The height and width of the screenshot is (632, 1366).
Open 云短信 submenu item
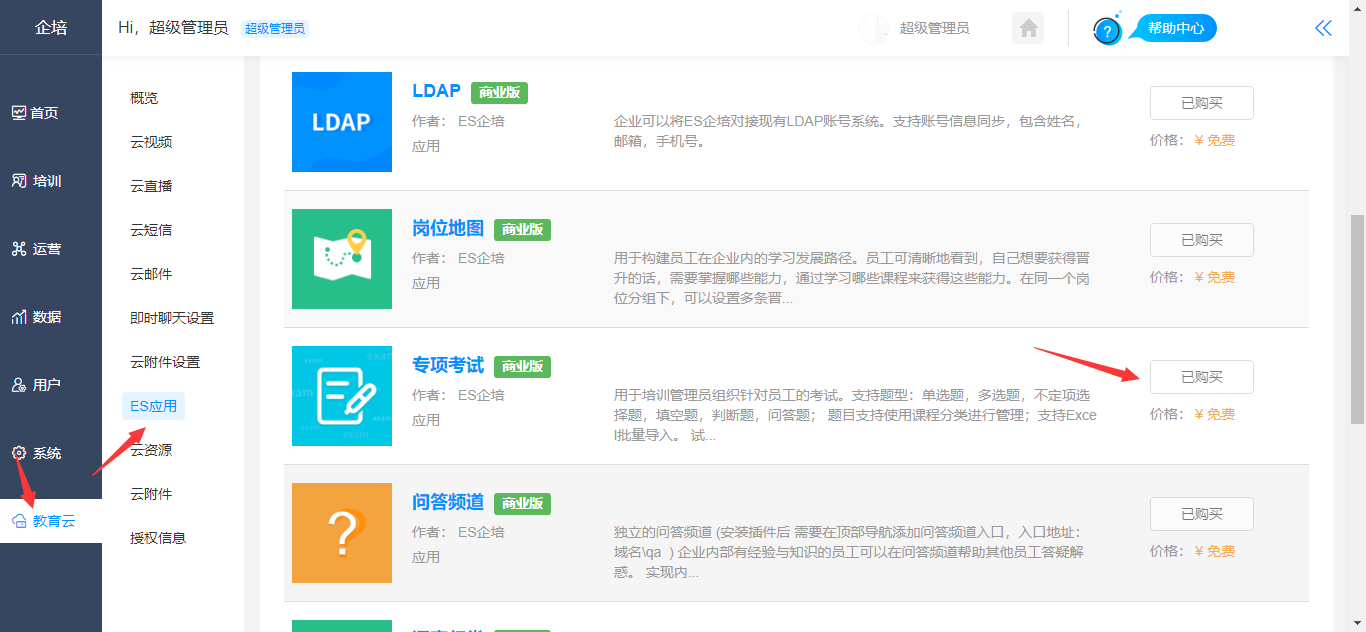click(151, 230)
